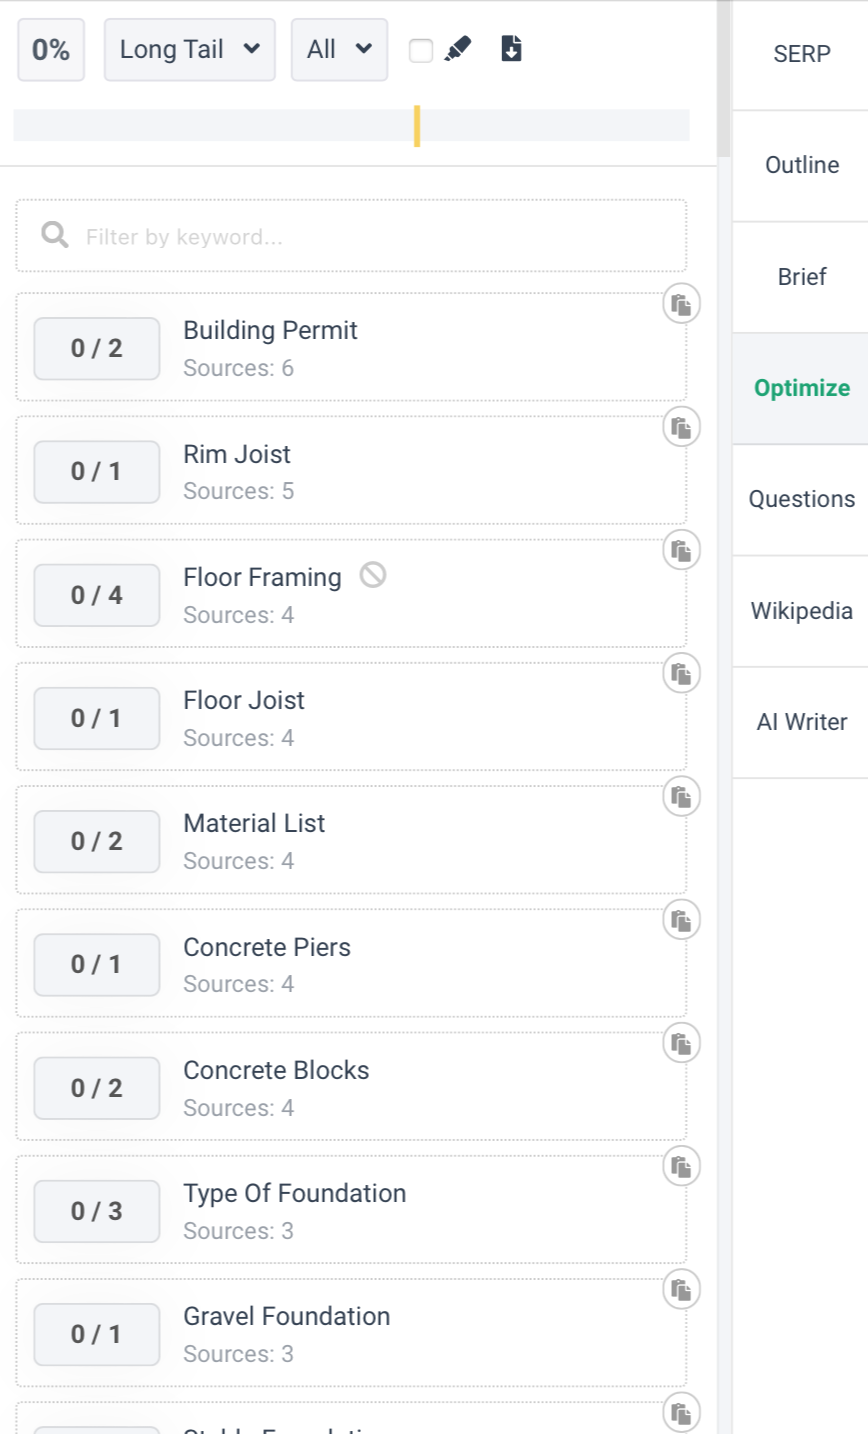
Task: Copy the Building Permit keyword
Action: pos(681,305)
